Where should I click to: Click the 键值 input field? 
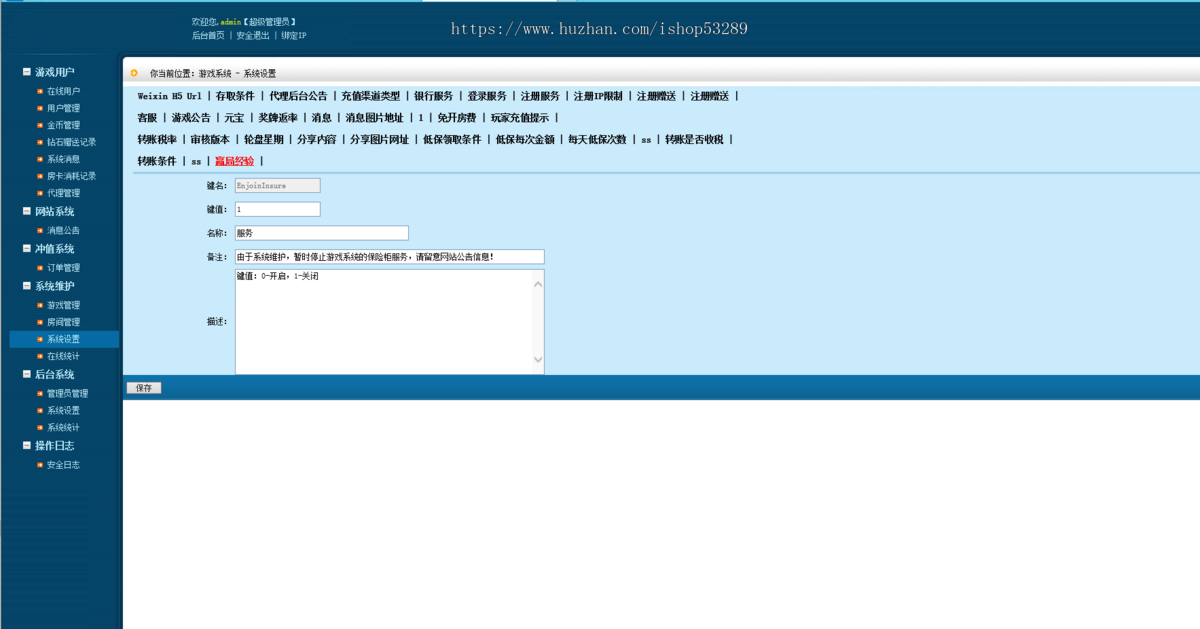tap(278, 209)
